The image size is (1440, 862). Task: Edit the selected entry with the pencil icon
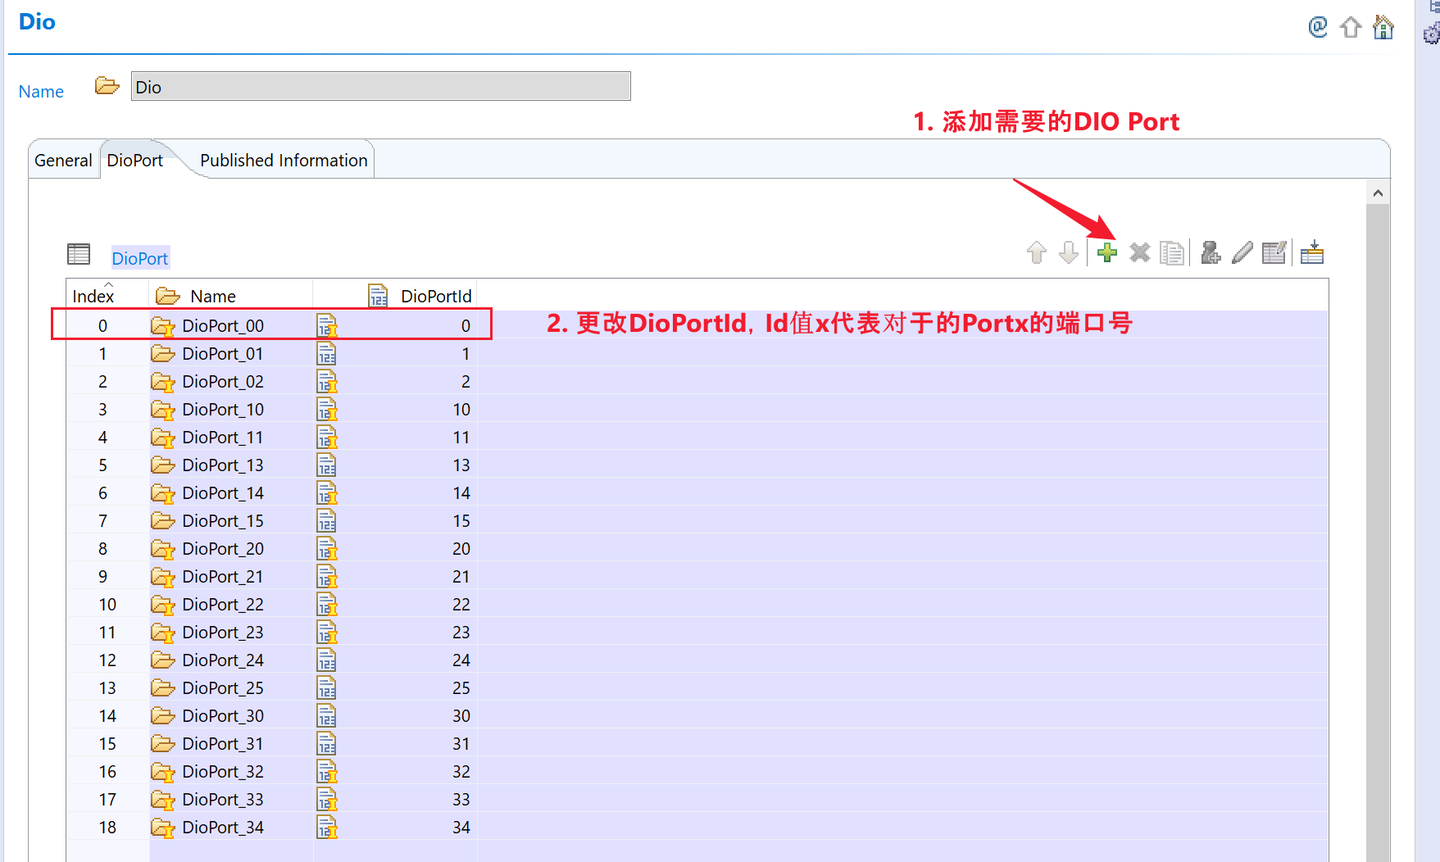[x=1242, y=252]
